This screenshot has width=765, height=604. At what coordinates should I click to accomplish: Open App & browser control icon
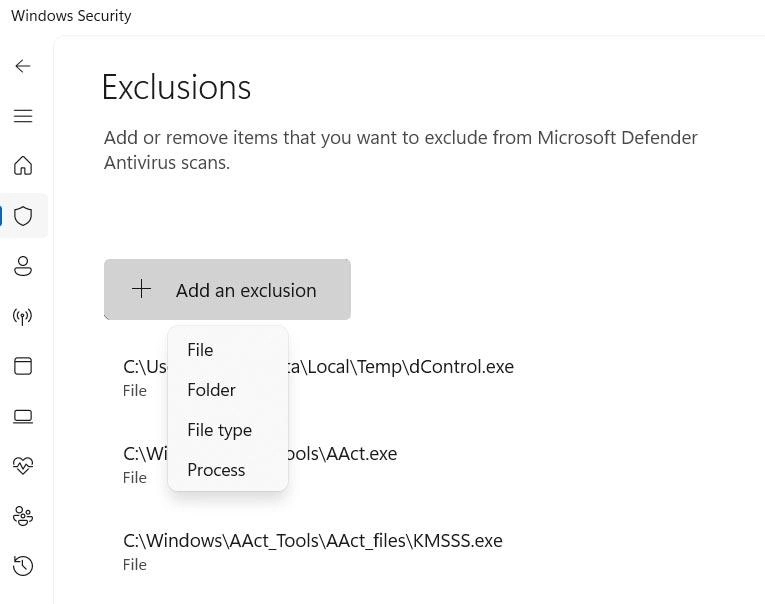tap(23, 366)
